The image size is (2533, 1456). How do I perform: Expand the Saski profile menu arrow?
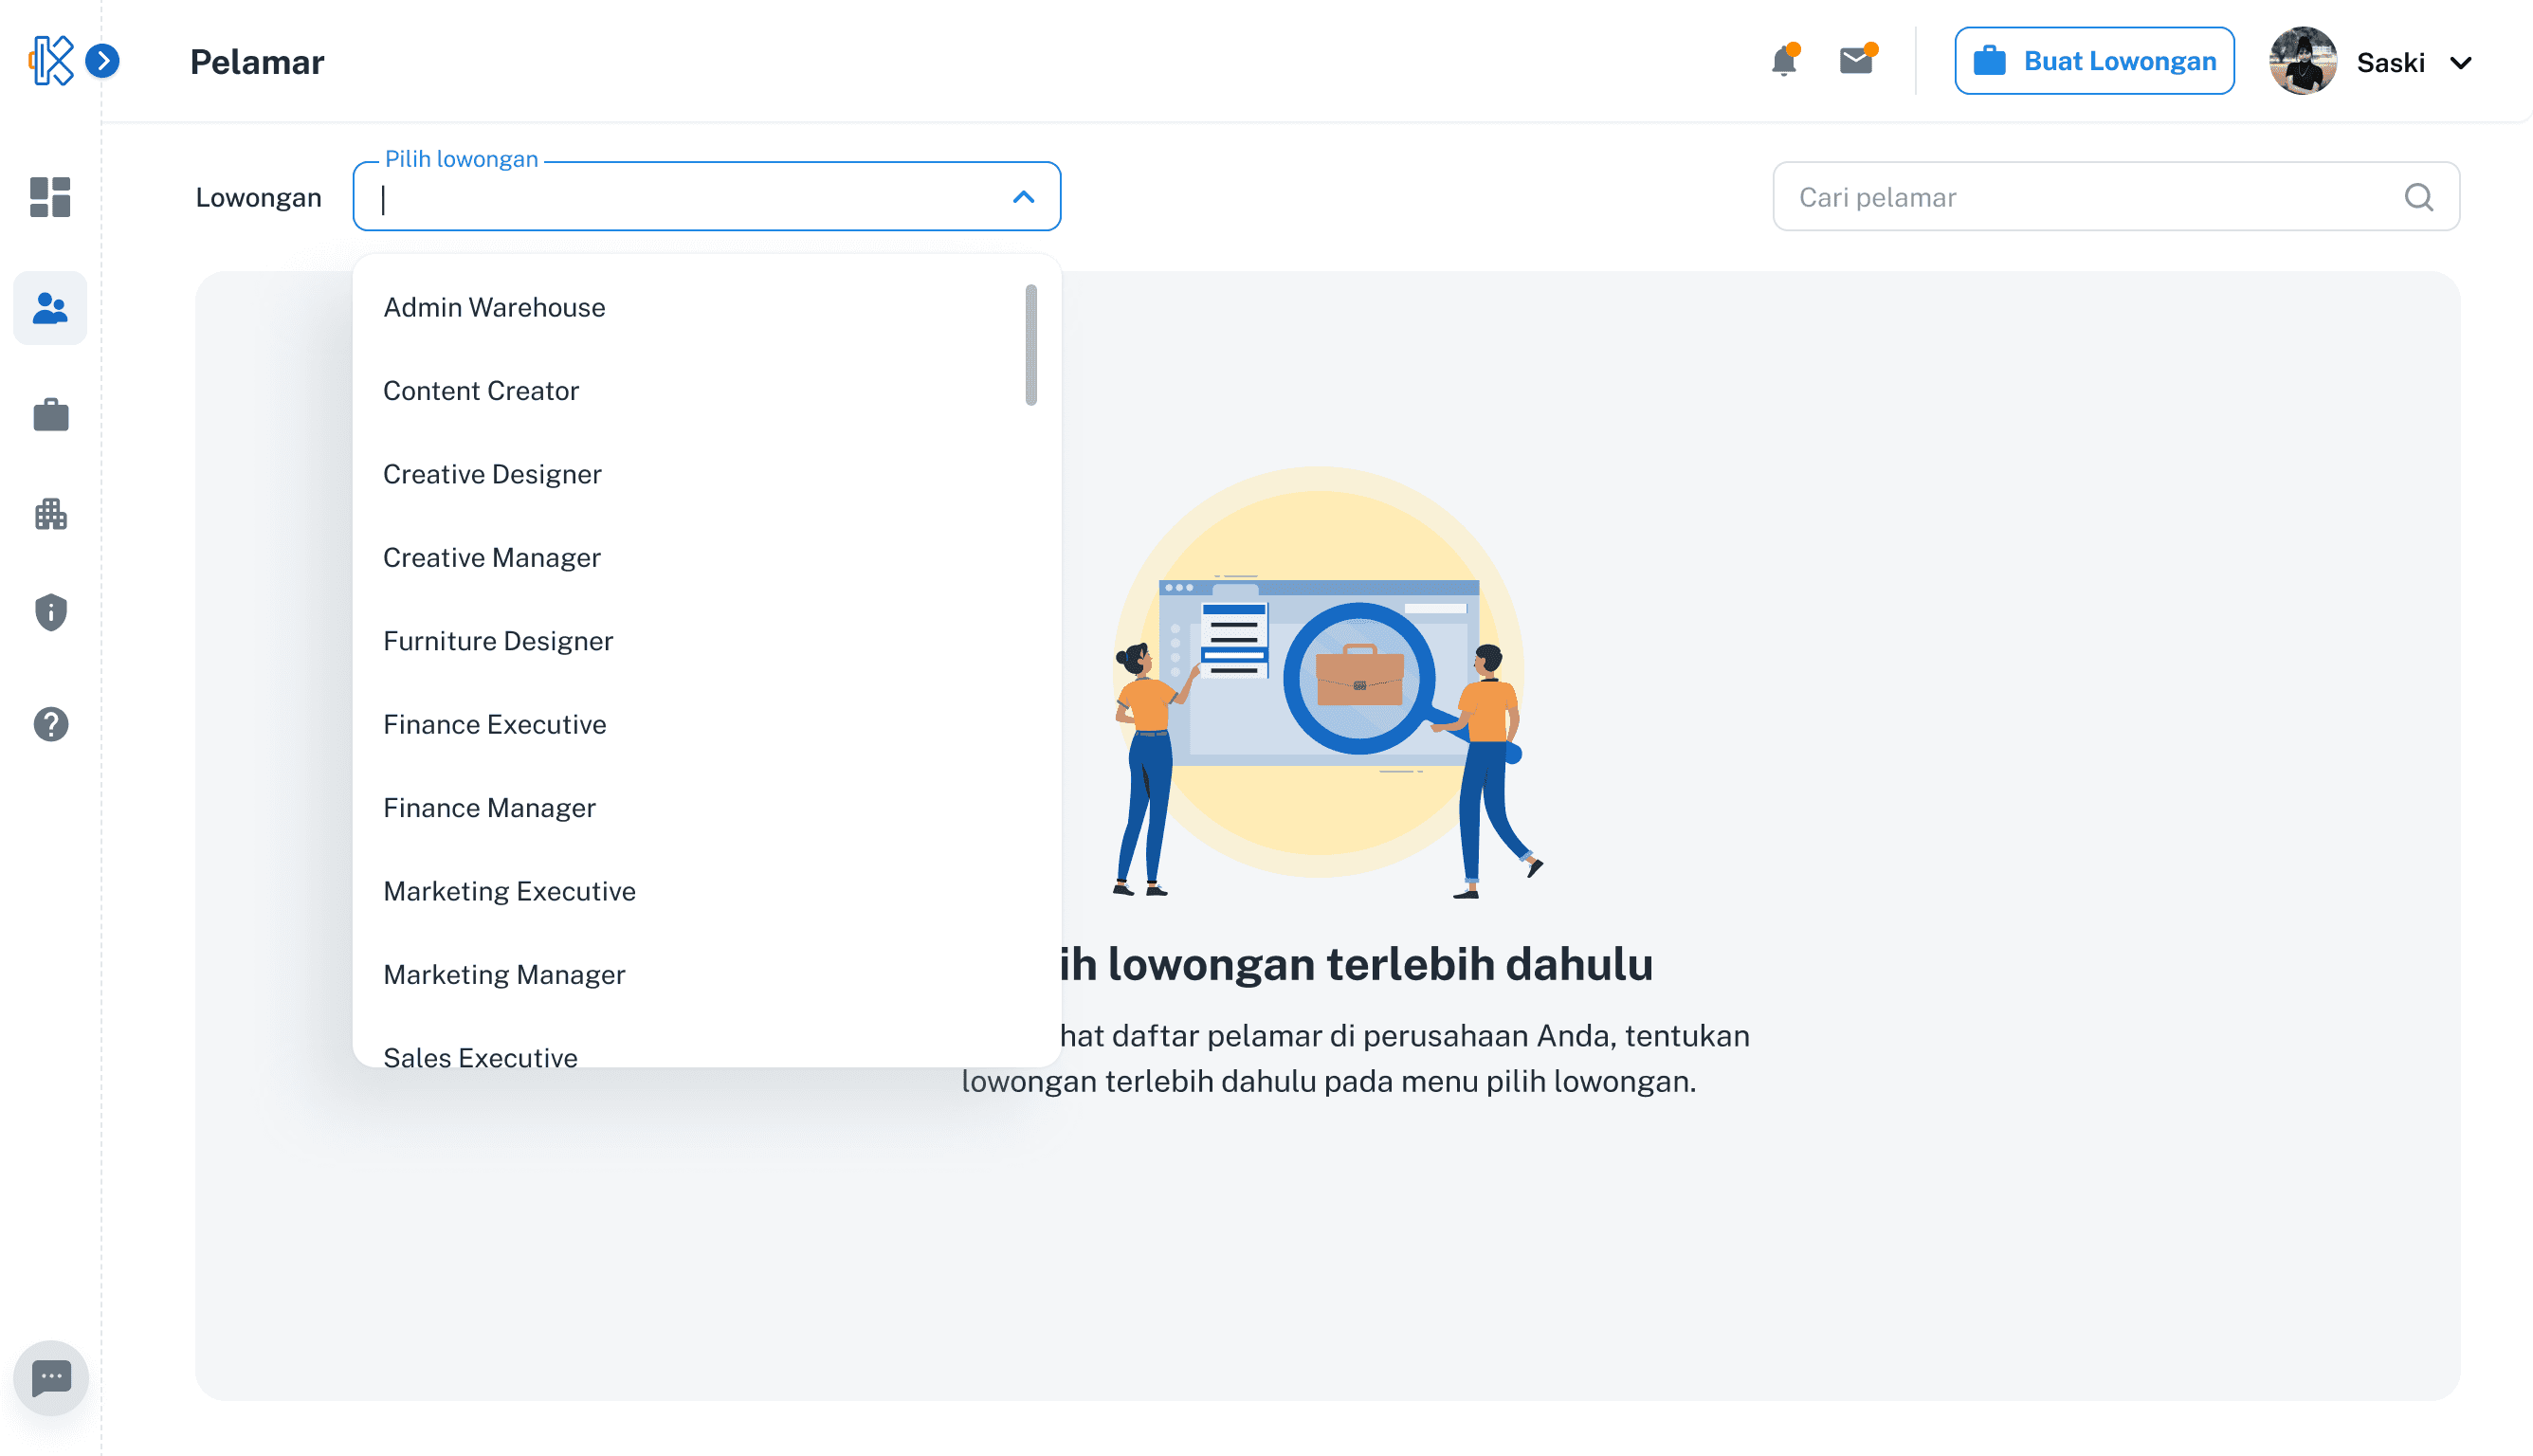tap(2461, 63)
